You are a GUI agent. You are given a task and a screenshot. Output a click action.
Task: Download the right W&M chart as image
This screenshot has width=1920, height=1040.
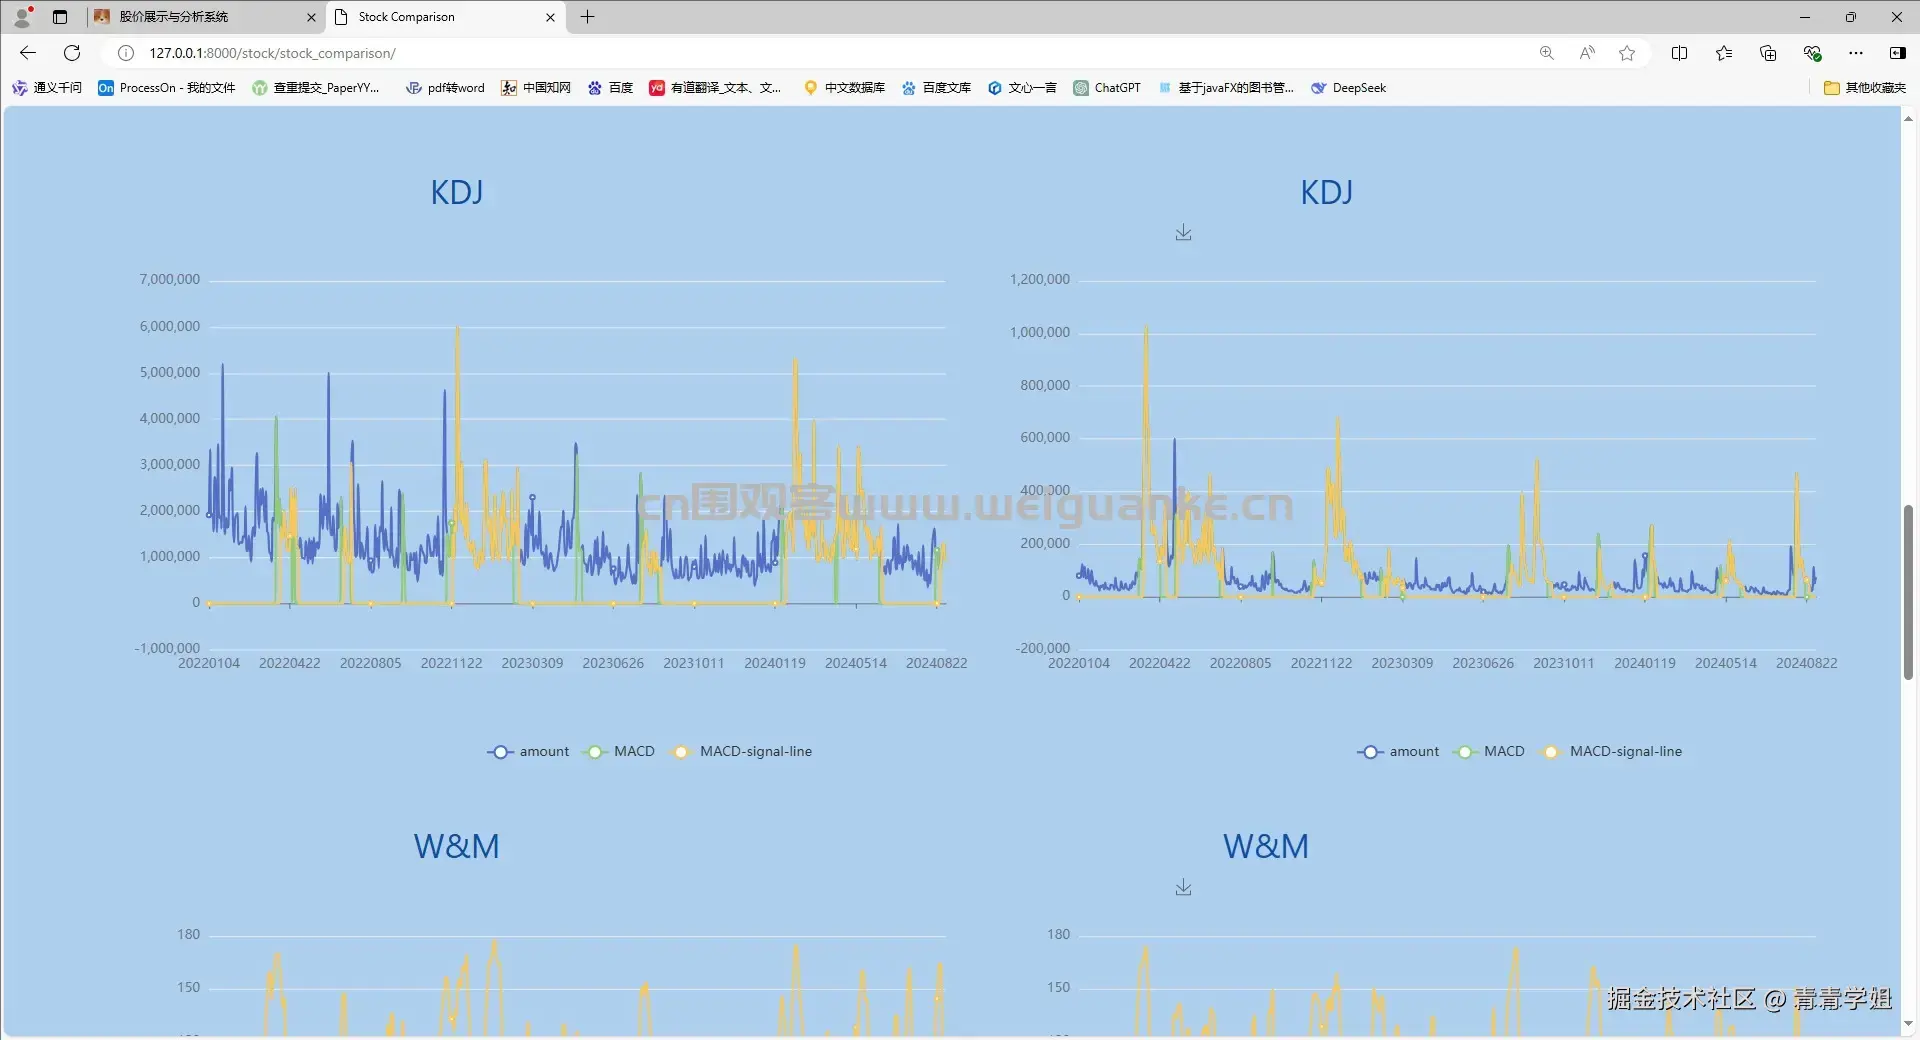click(x=1183, y=887)
